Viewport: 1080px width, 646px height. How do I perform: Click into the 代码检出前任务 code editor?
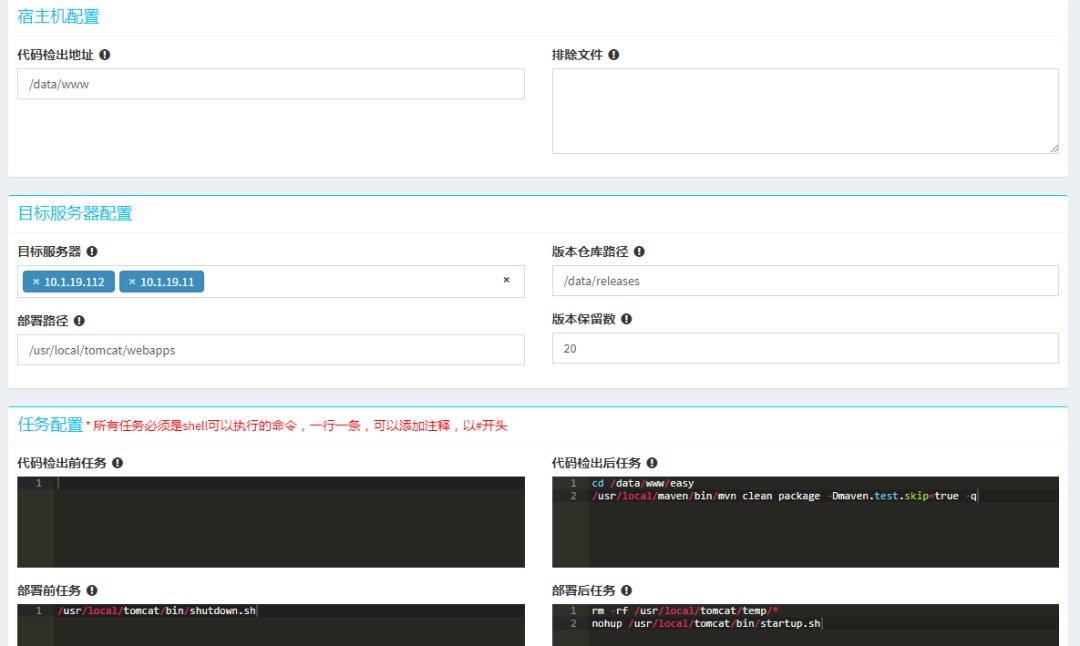(271, 522)
